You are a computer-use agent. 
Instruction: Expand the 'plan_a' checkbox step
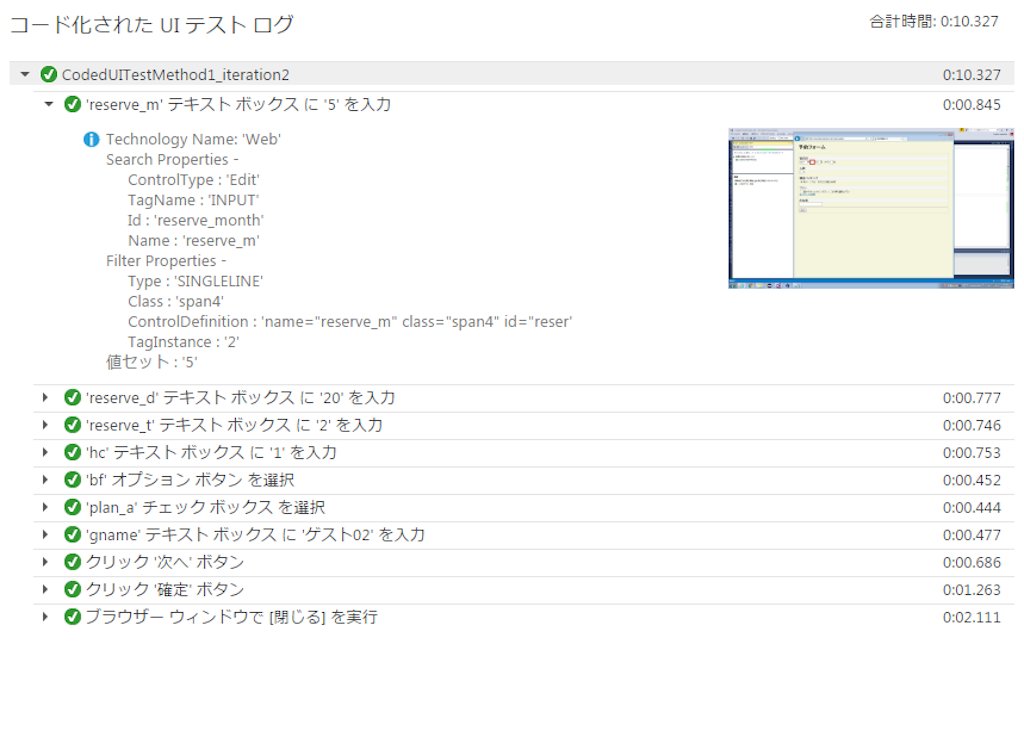point(45,507)
